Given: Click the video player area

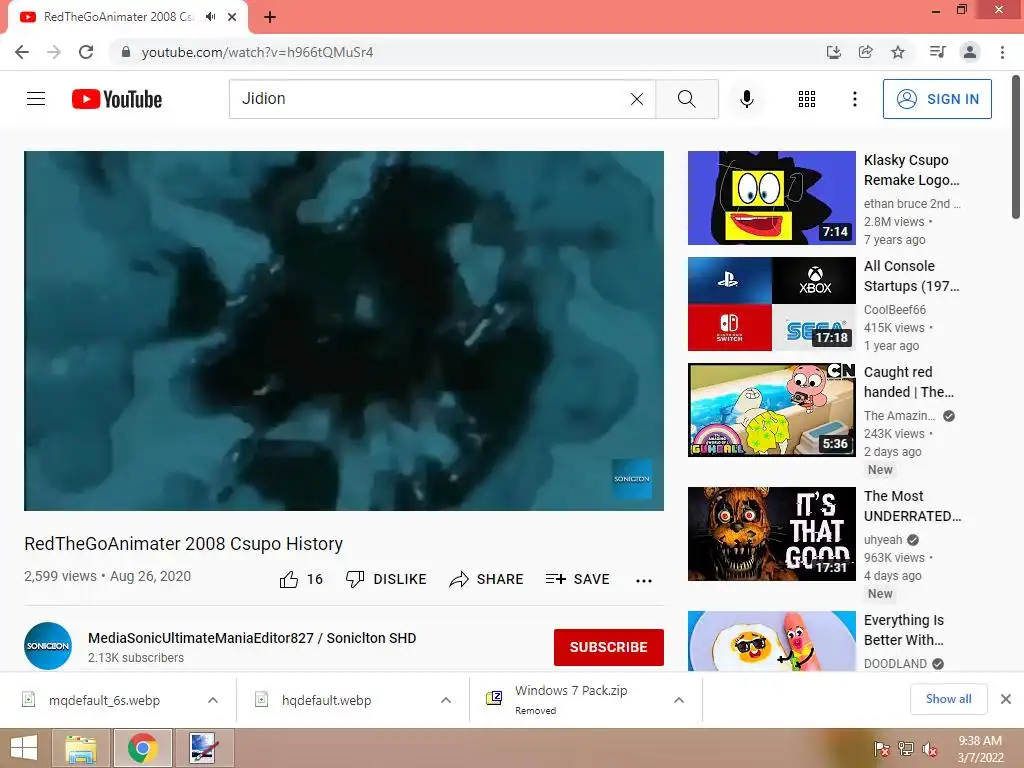Looking at the screenshot, I should [x=344, y=330].
